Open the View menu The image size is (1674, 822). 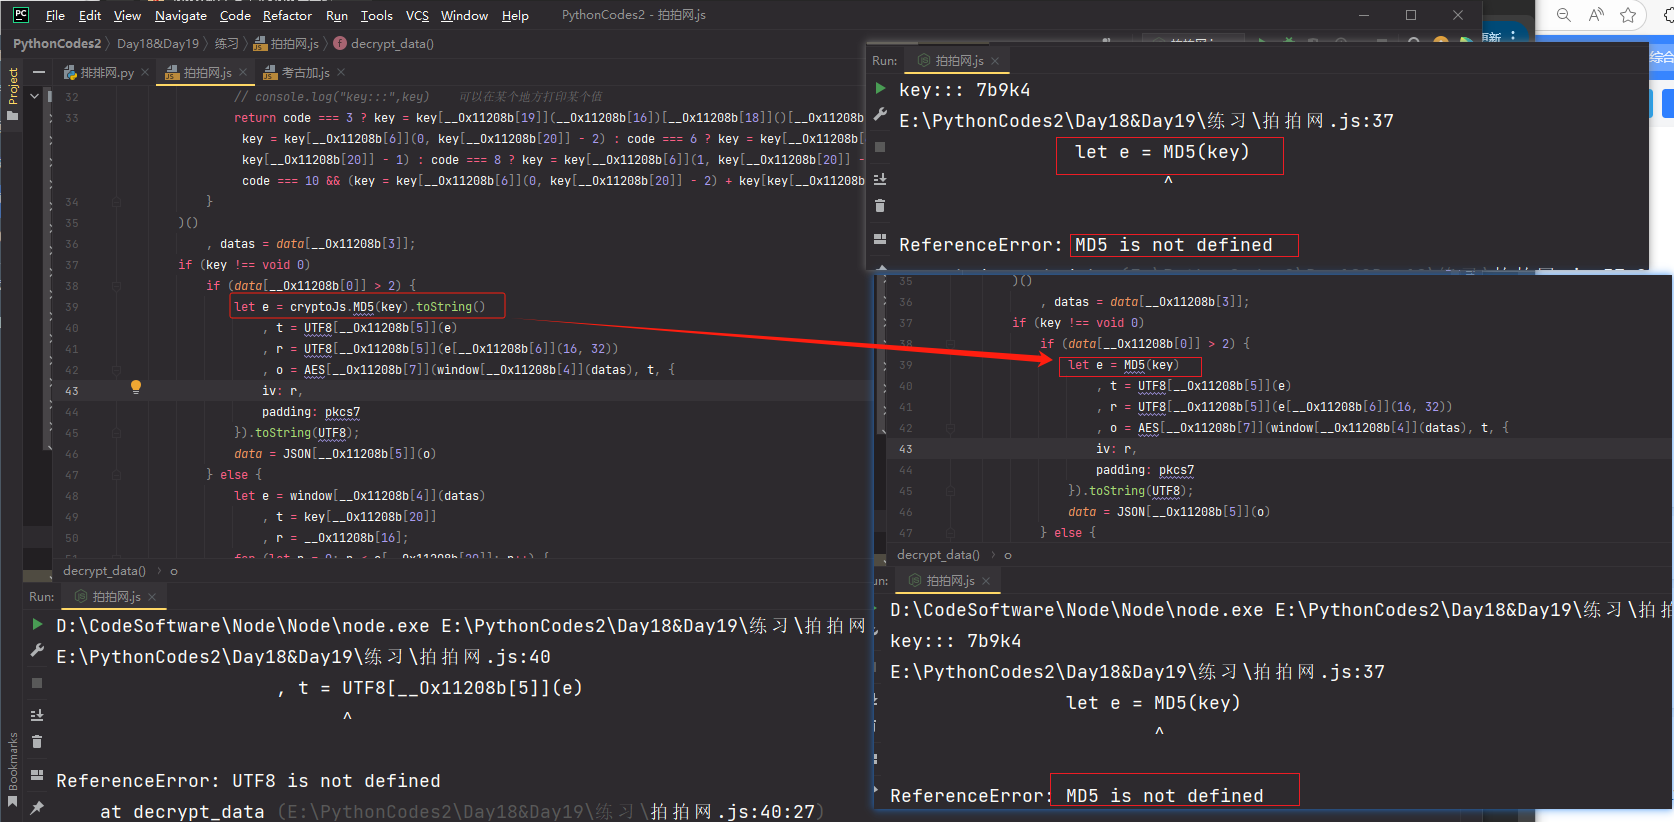[x=127, y=15]
